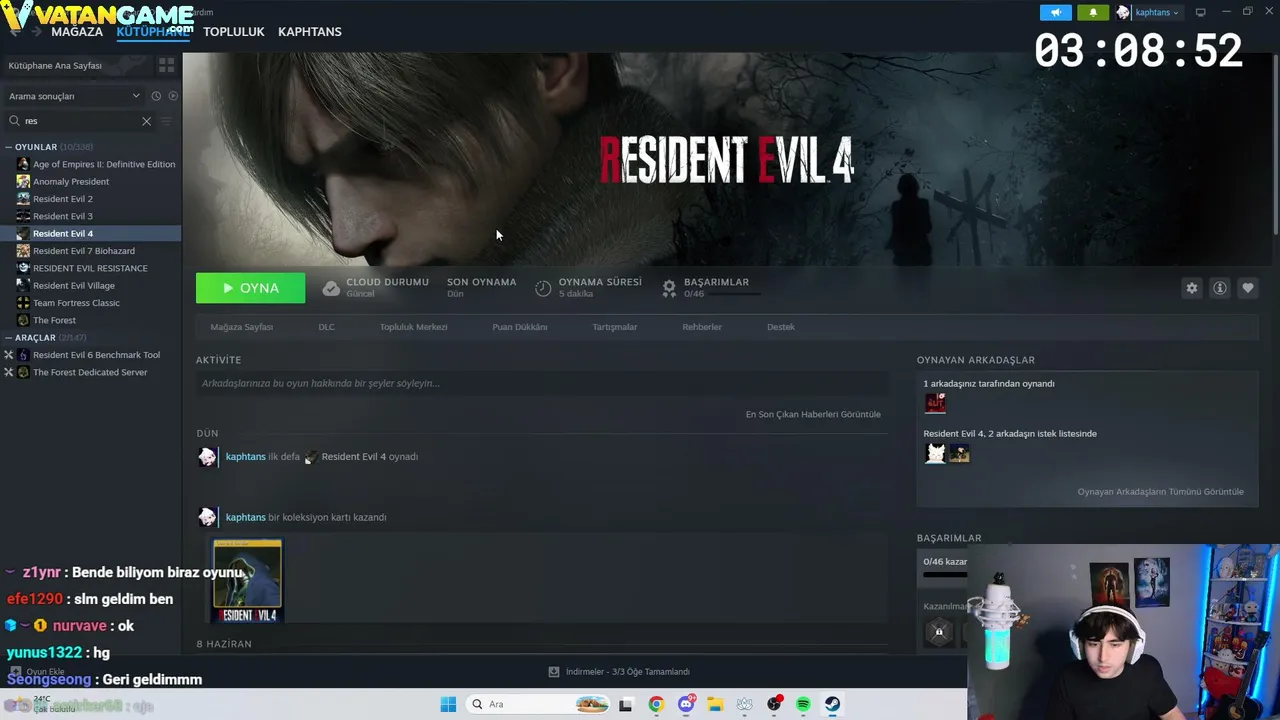Screen dimensions: 1280x720
Task: Open the green notifications bell
Action: pos(1093,12)
